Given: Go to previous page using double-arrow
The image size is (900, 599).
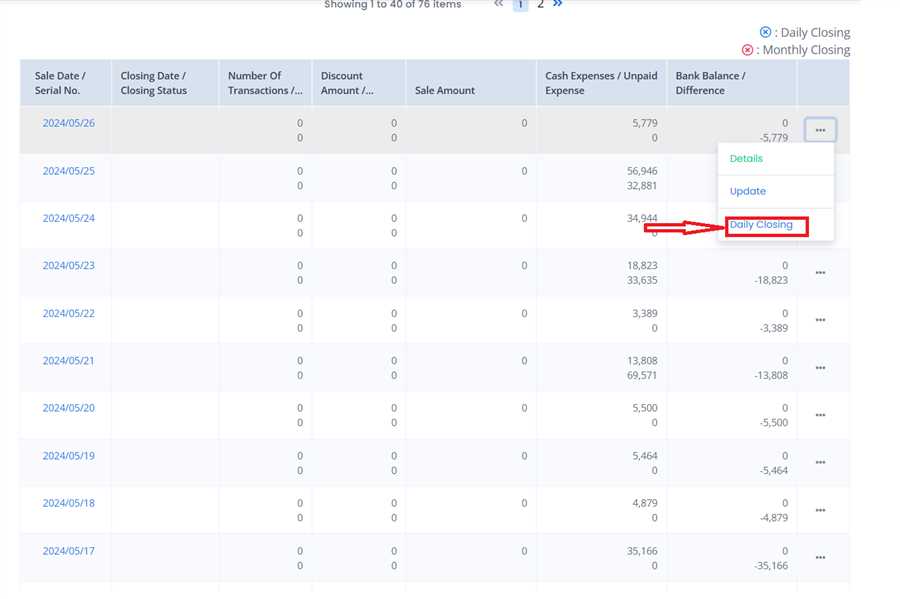Looking at the screenshot, I should pyautogui.click(x=499, y=4).
